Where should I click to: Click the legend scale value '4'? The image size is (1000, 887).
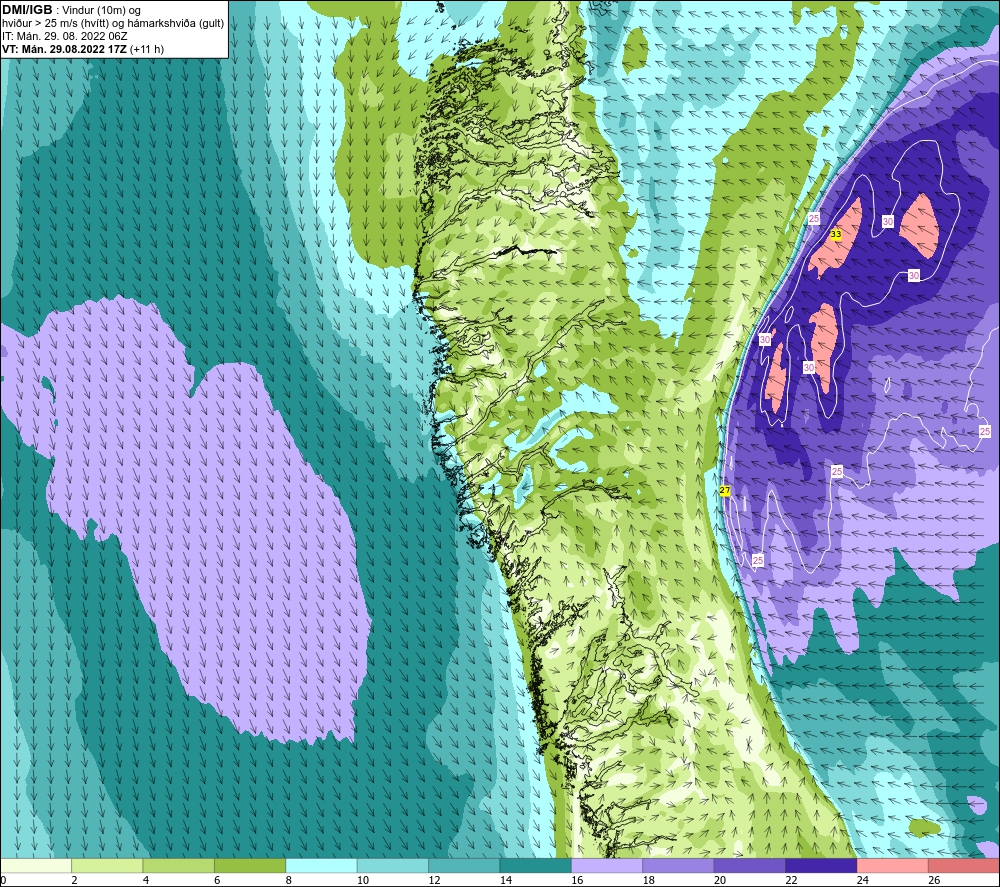pyautogui.click(x=146, y=880)
